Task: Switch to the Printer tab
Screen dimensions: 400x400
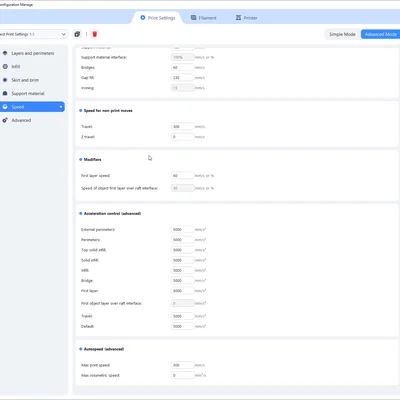Action: point(246,18)
